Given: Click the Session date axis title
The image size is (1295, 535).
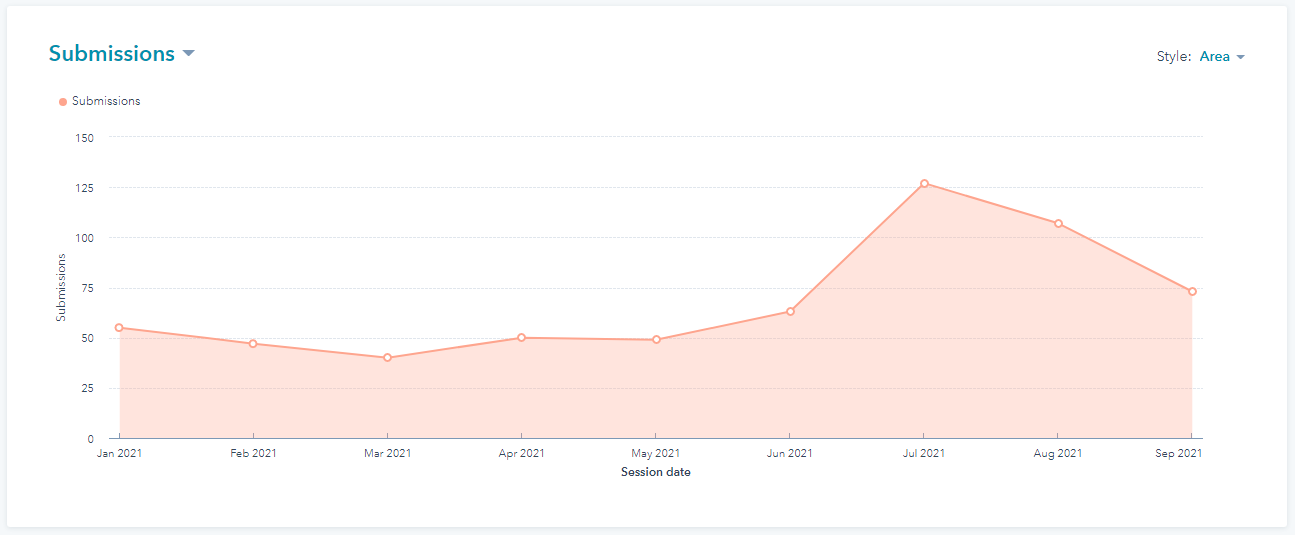Looking at the screenshot, I should tap(655, 472).
